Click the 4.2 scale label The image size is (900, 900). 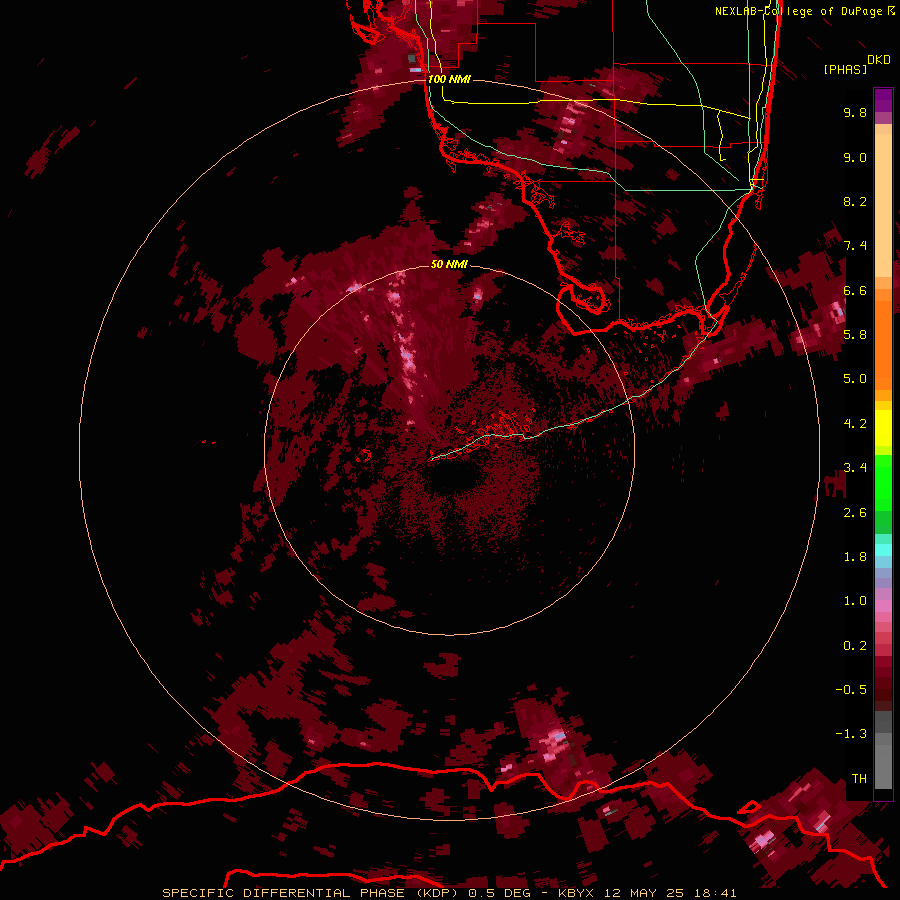855,424
